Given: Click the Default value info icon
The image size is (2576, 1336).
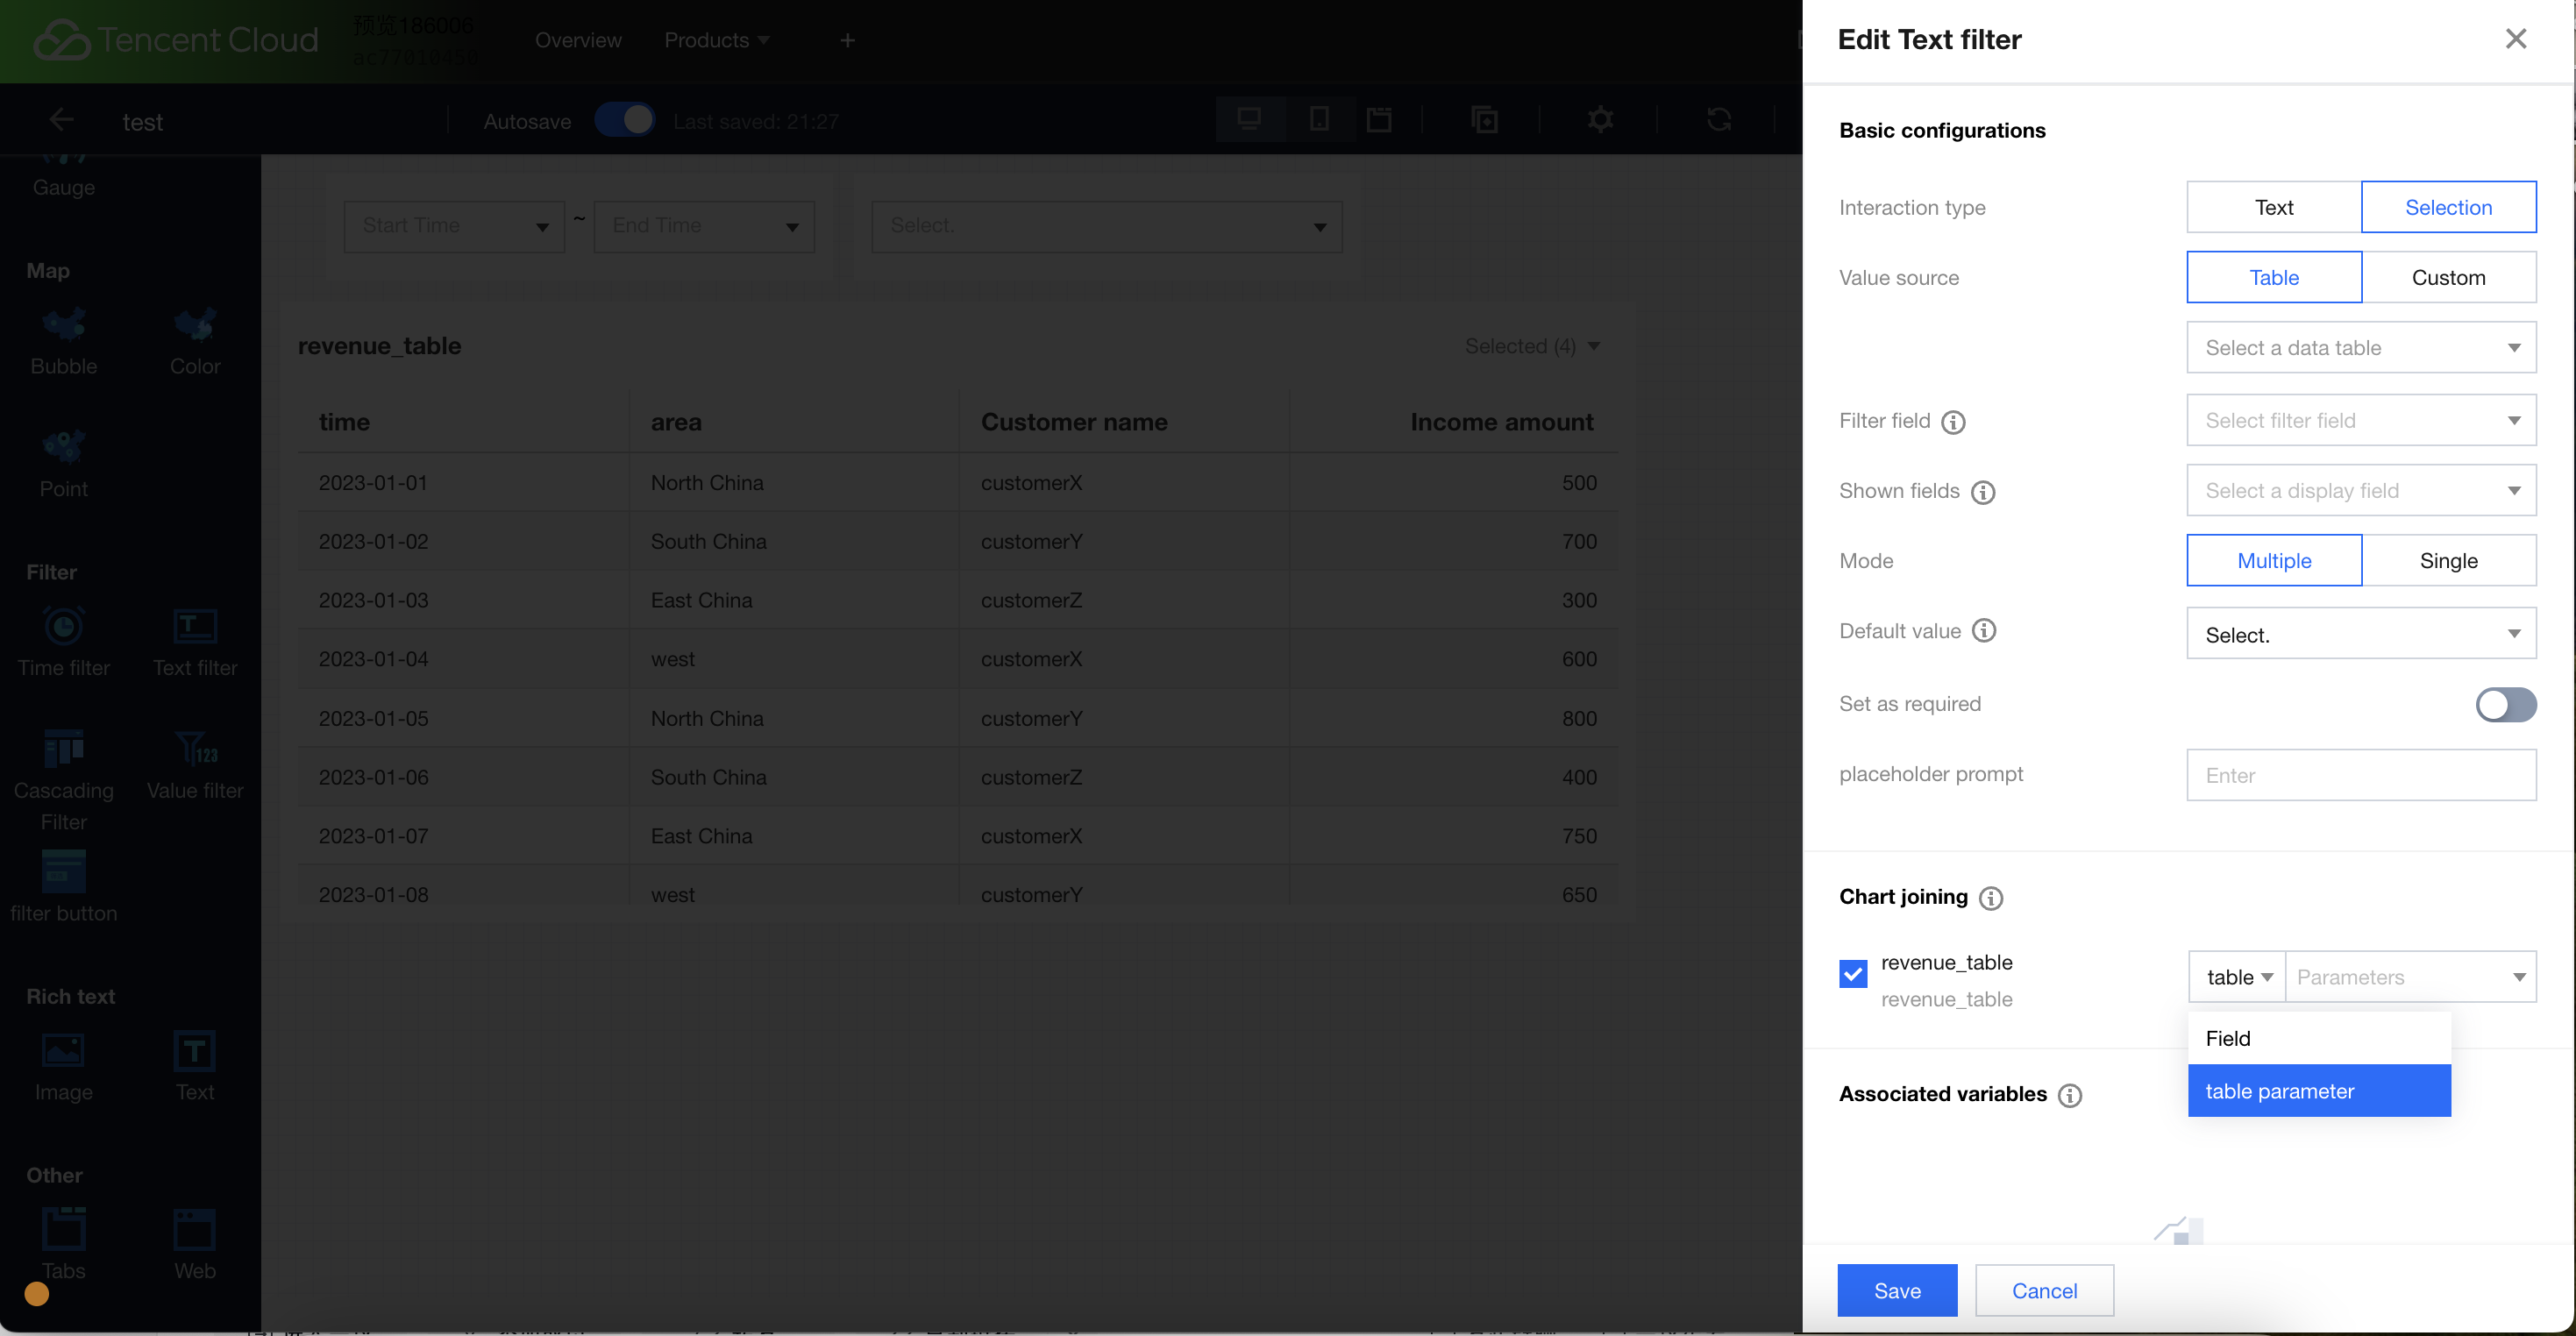Looking at the screenshot, I should (1984, 631).
